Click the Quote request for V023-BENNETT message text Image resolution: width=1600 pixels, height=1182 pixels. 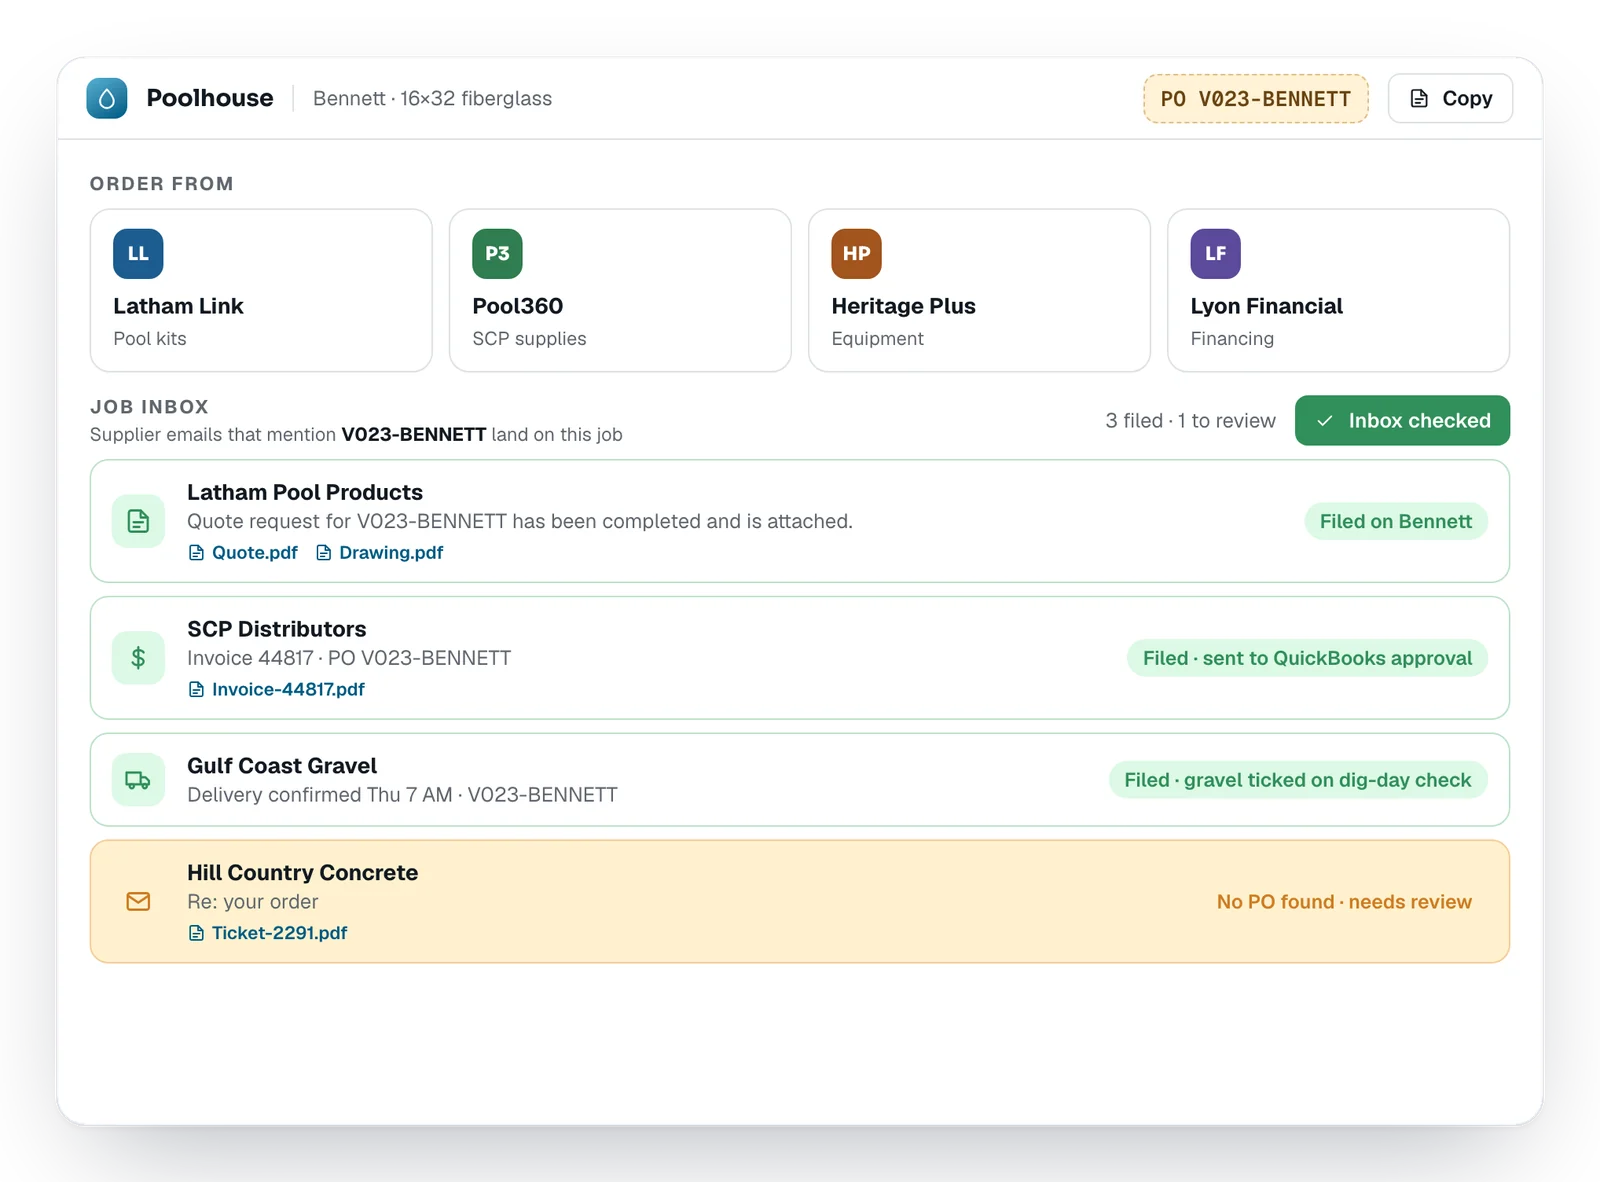pos(520,521)
